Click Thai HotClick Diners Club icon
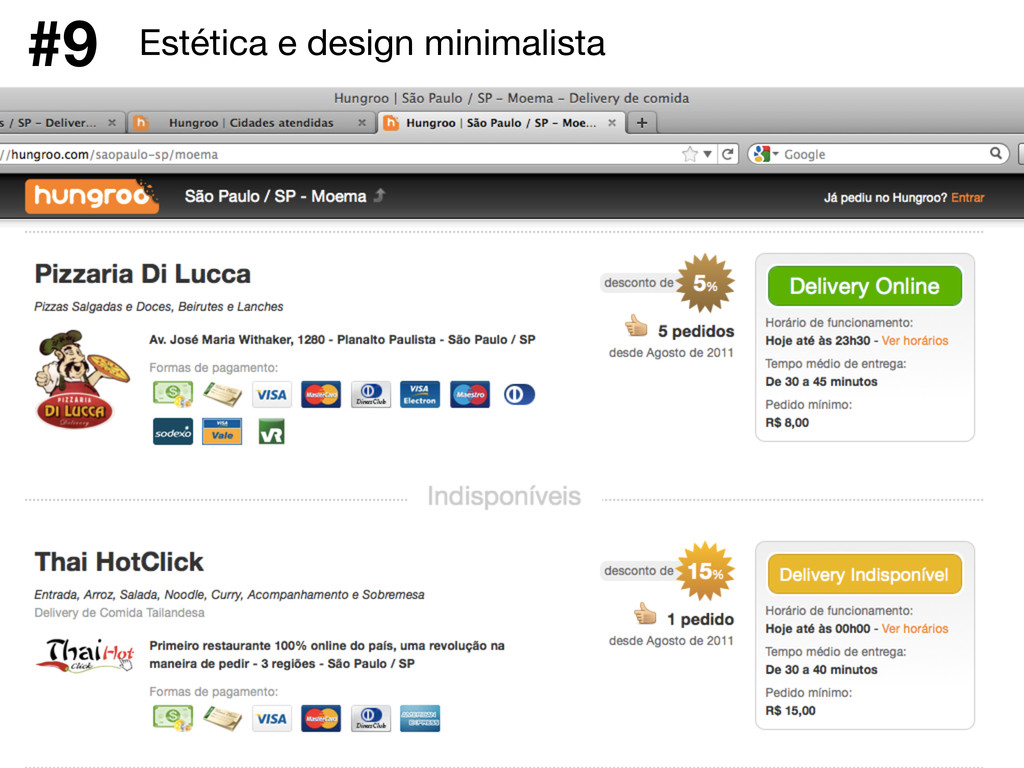1024x768 pixels. tap(371, 718)
